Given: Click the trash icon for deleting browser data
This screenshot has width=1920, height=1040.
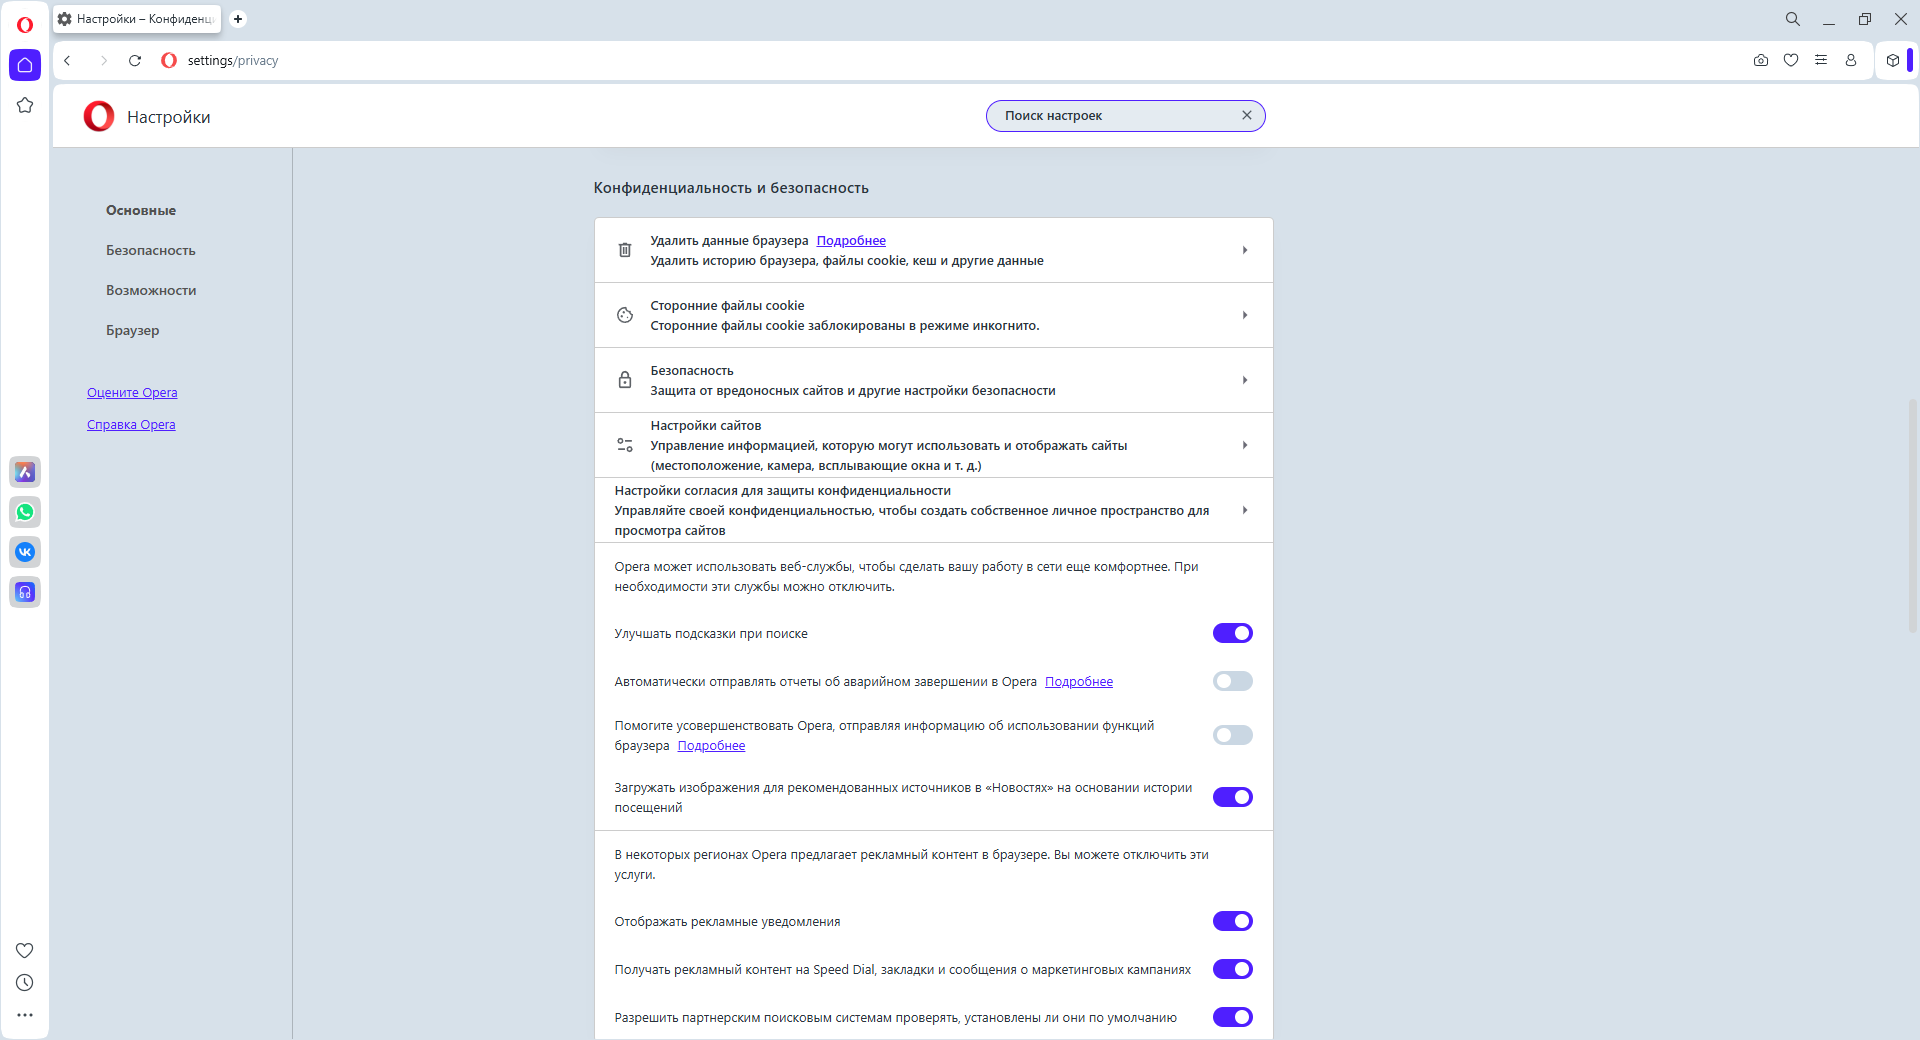Looking at the screenshot, I should pyautogui.click(x=625, y=250).
